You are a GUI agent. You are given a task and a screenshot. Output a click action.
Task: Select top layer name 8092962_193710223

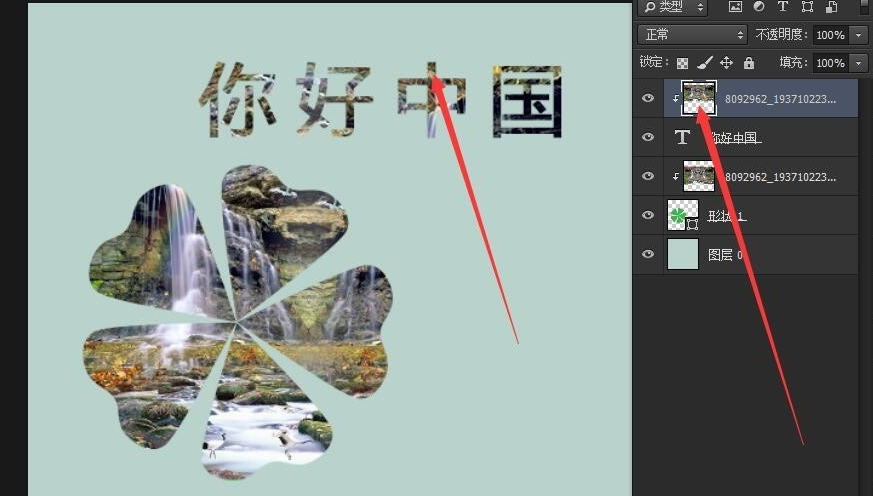780,99
